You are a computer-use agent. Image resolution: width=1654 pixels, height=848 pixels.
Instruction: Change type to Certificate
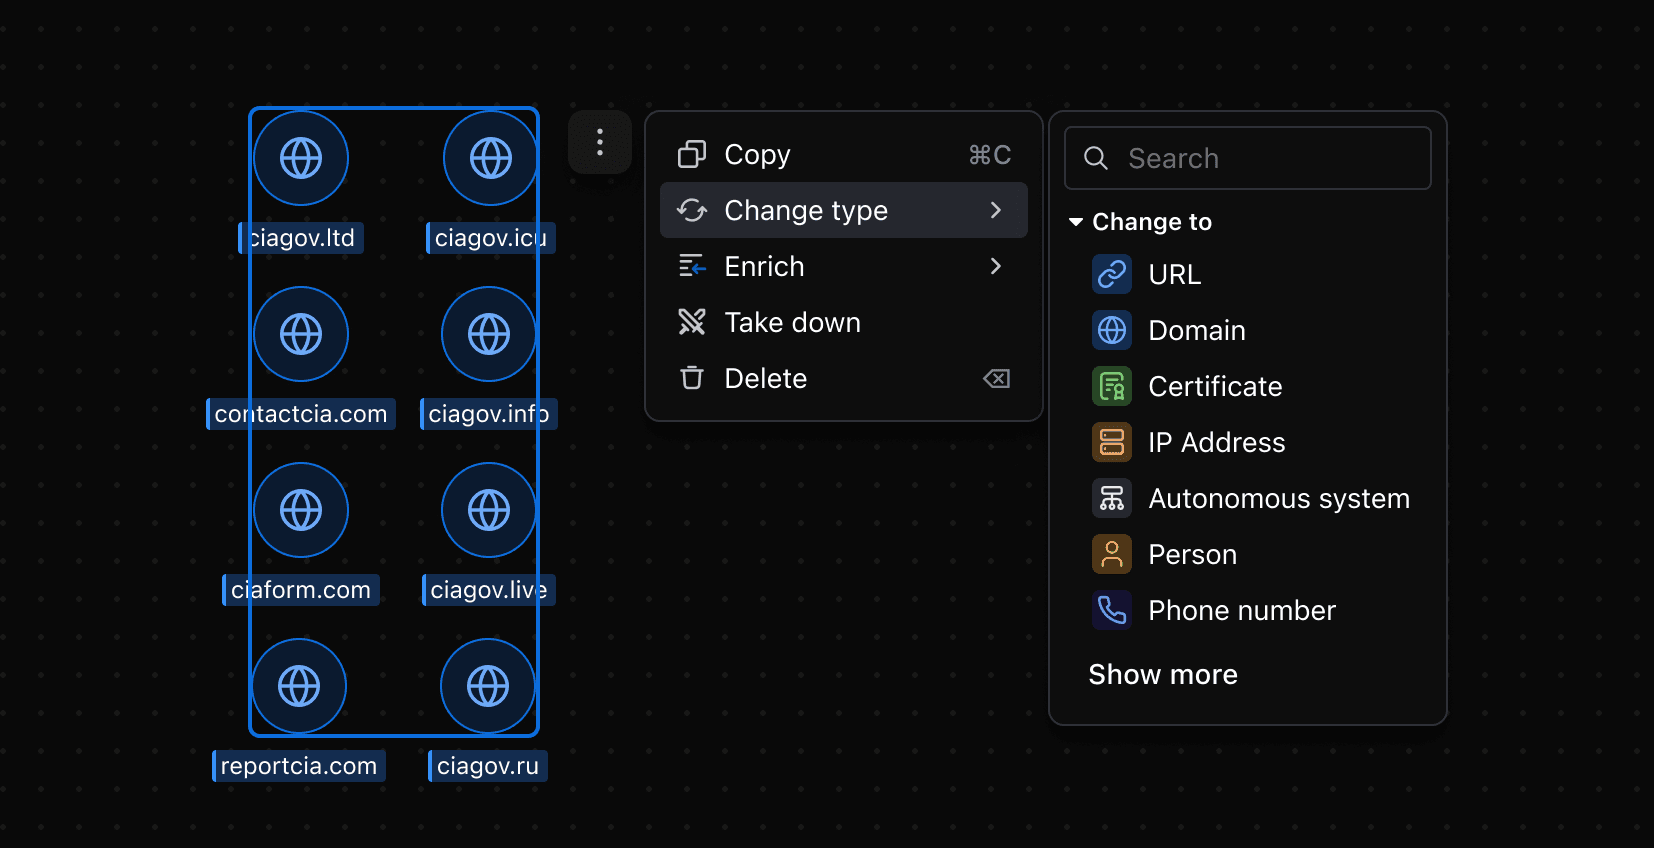[1214, 386]
